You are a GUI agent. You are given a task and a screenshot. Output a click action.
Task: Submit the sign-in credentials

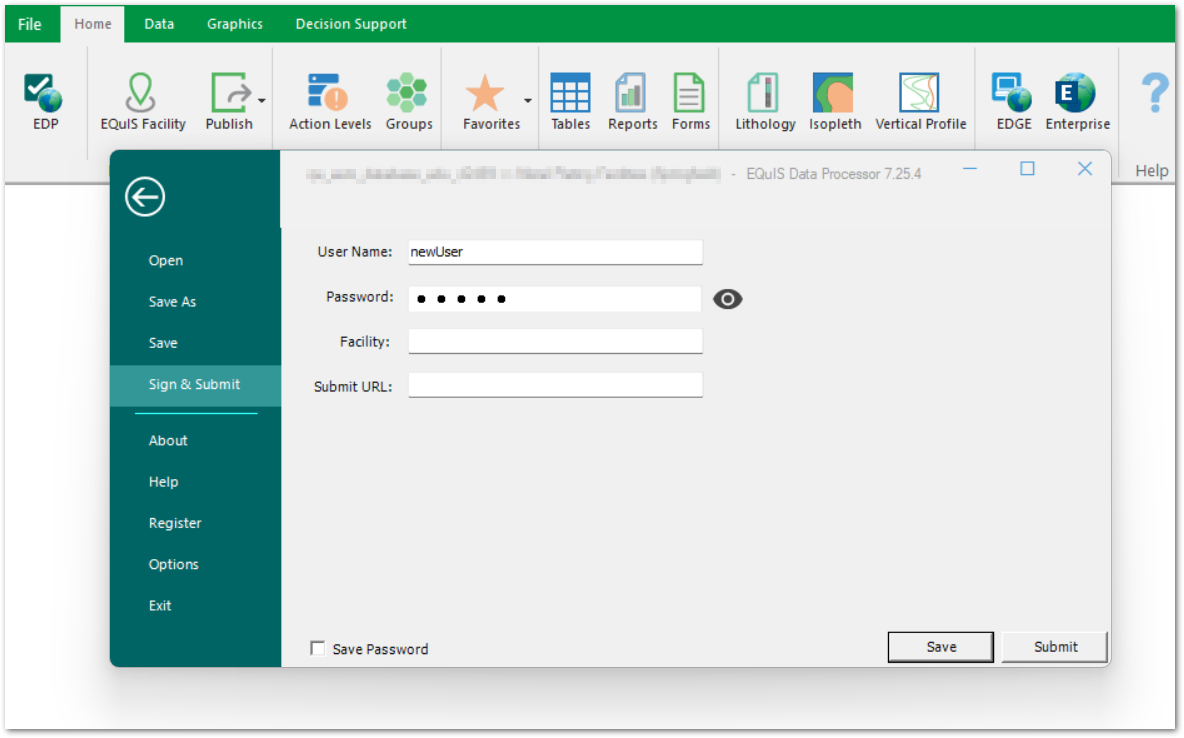coord(1054,647)
